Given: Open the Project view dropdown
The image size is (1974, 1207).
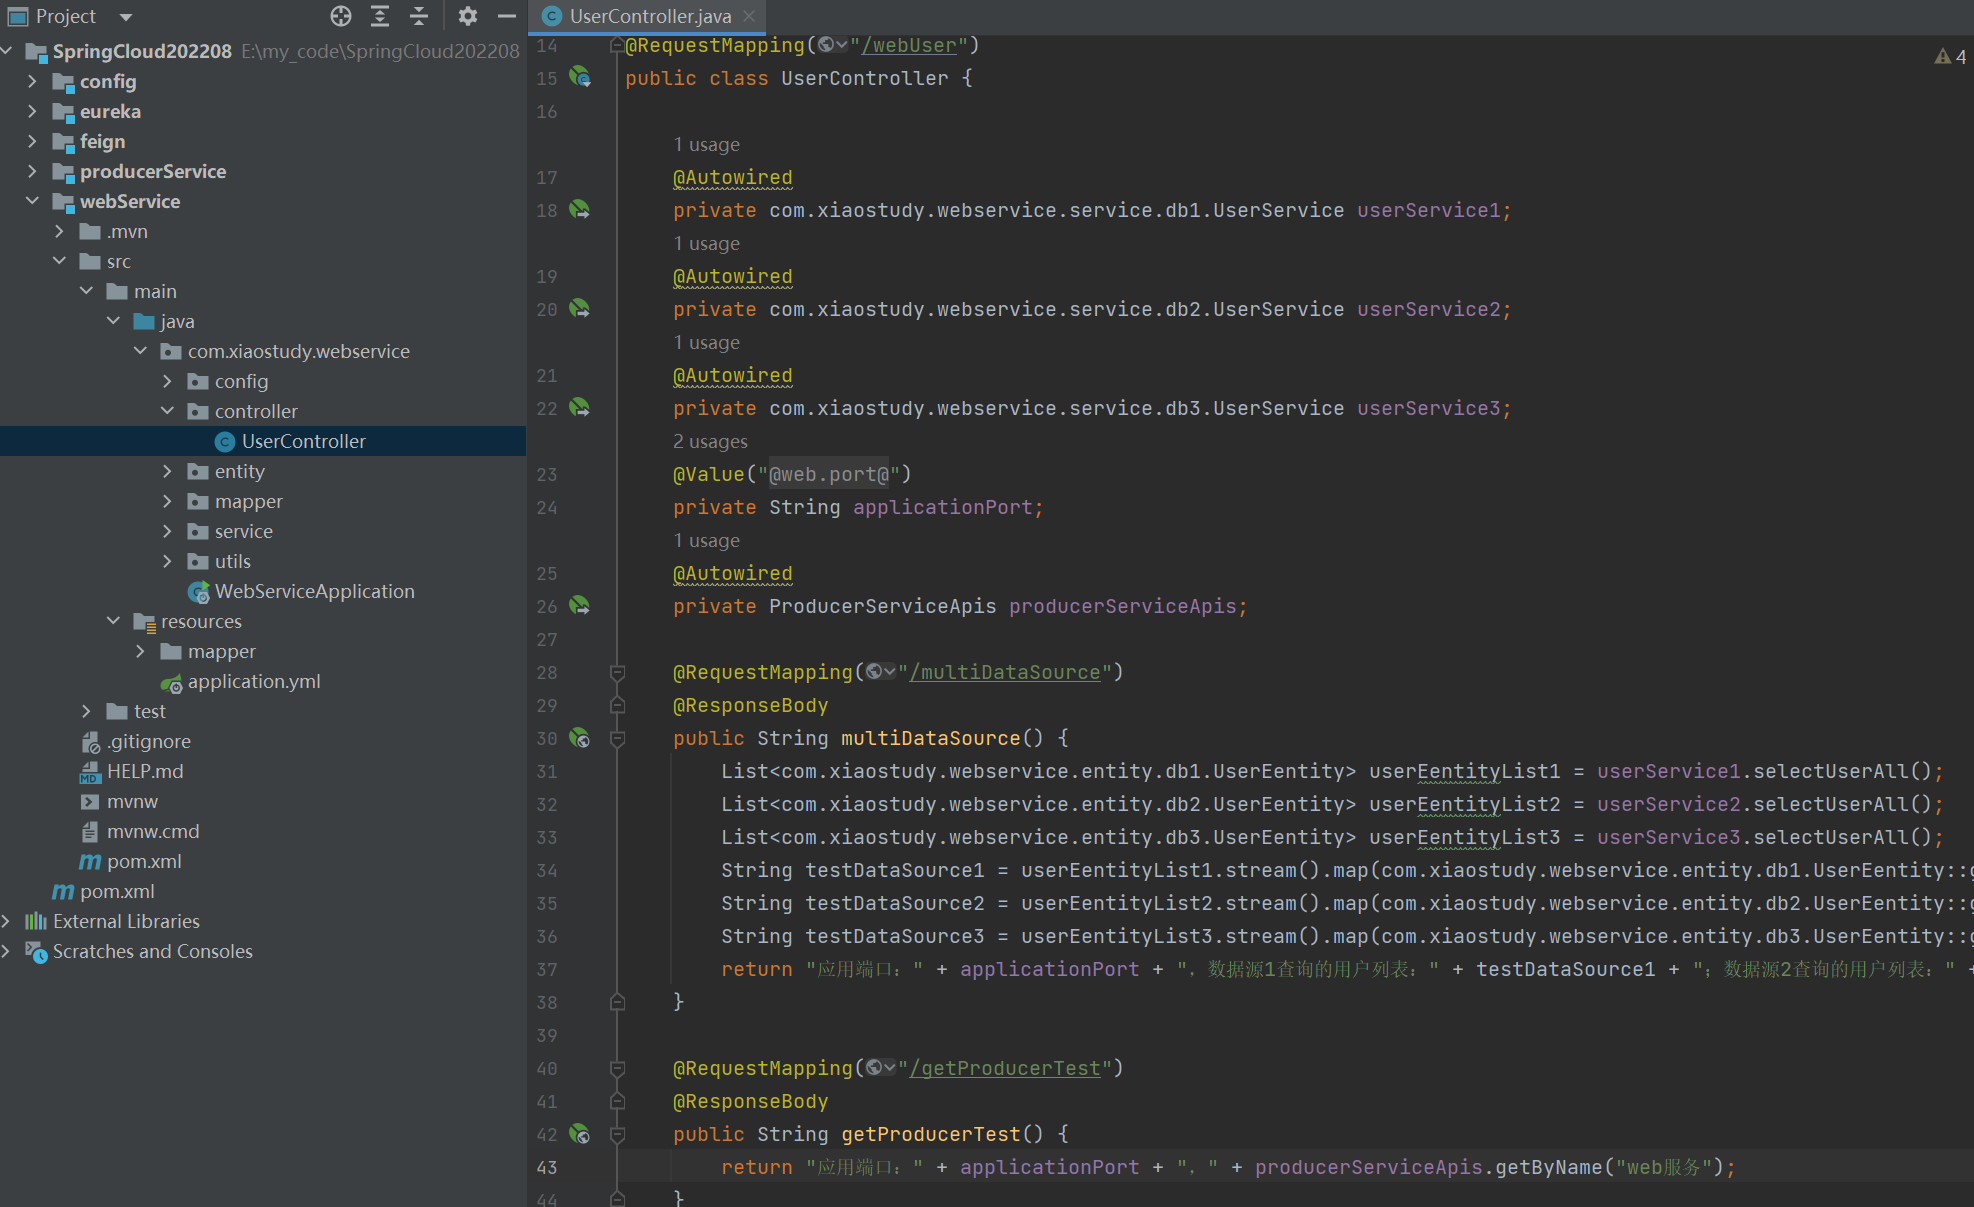Looking at the screenshot, I should (x=126, y=17).
